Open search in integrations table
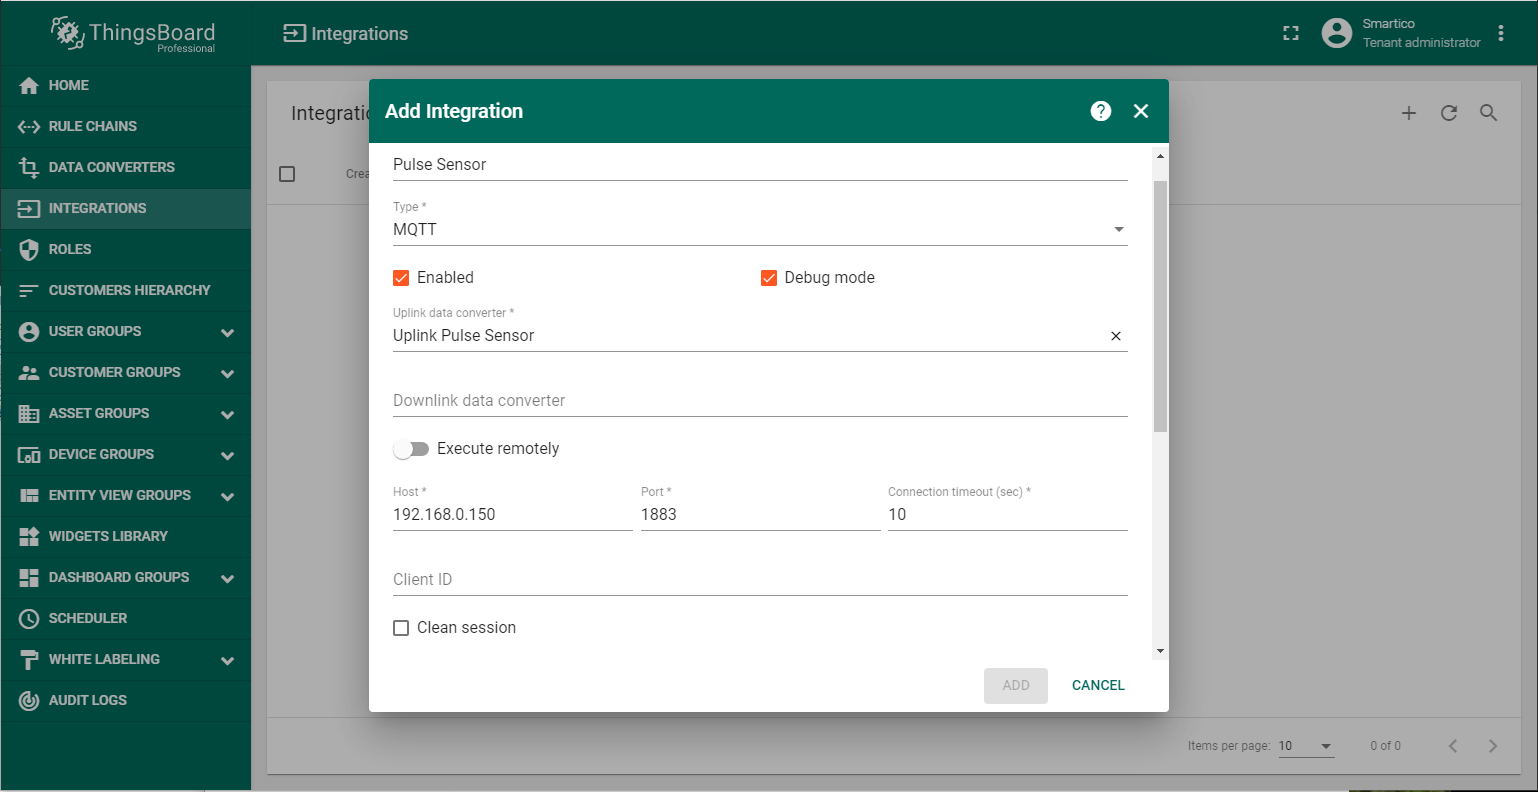Viewport: 1538px width, 792px height. tap(1488, 113)
